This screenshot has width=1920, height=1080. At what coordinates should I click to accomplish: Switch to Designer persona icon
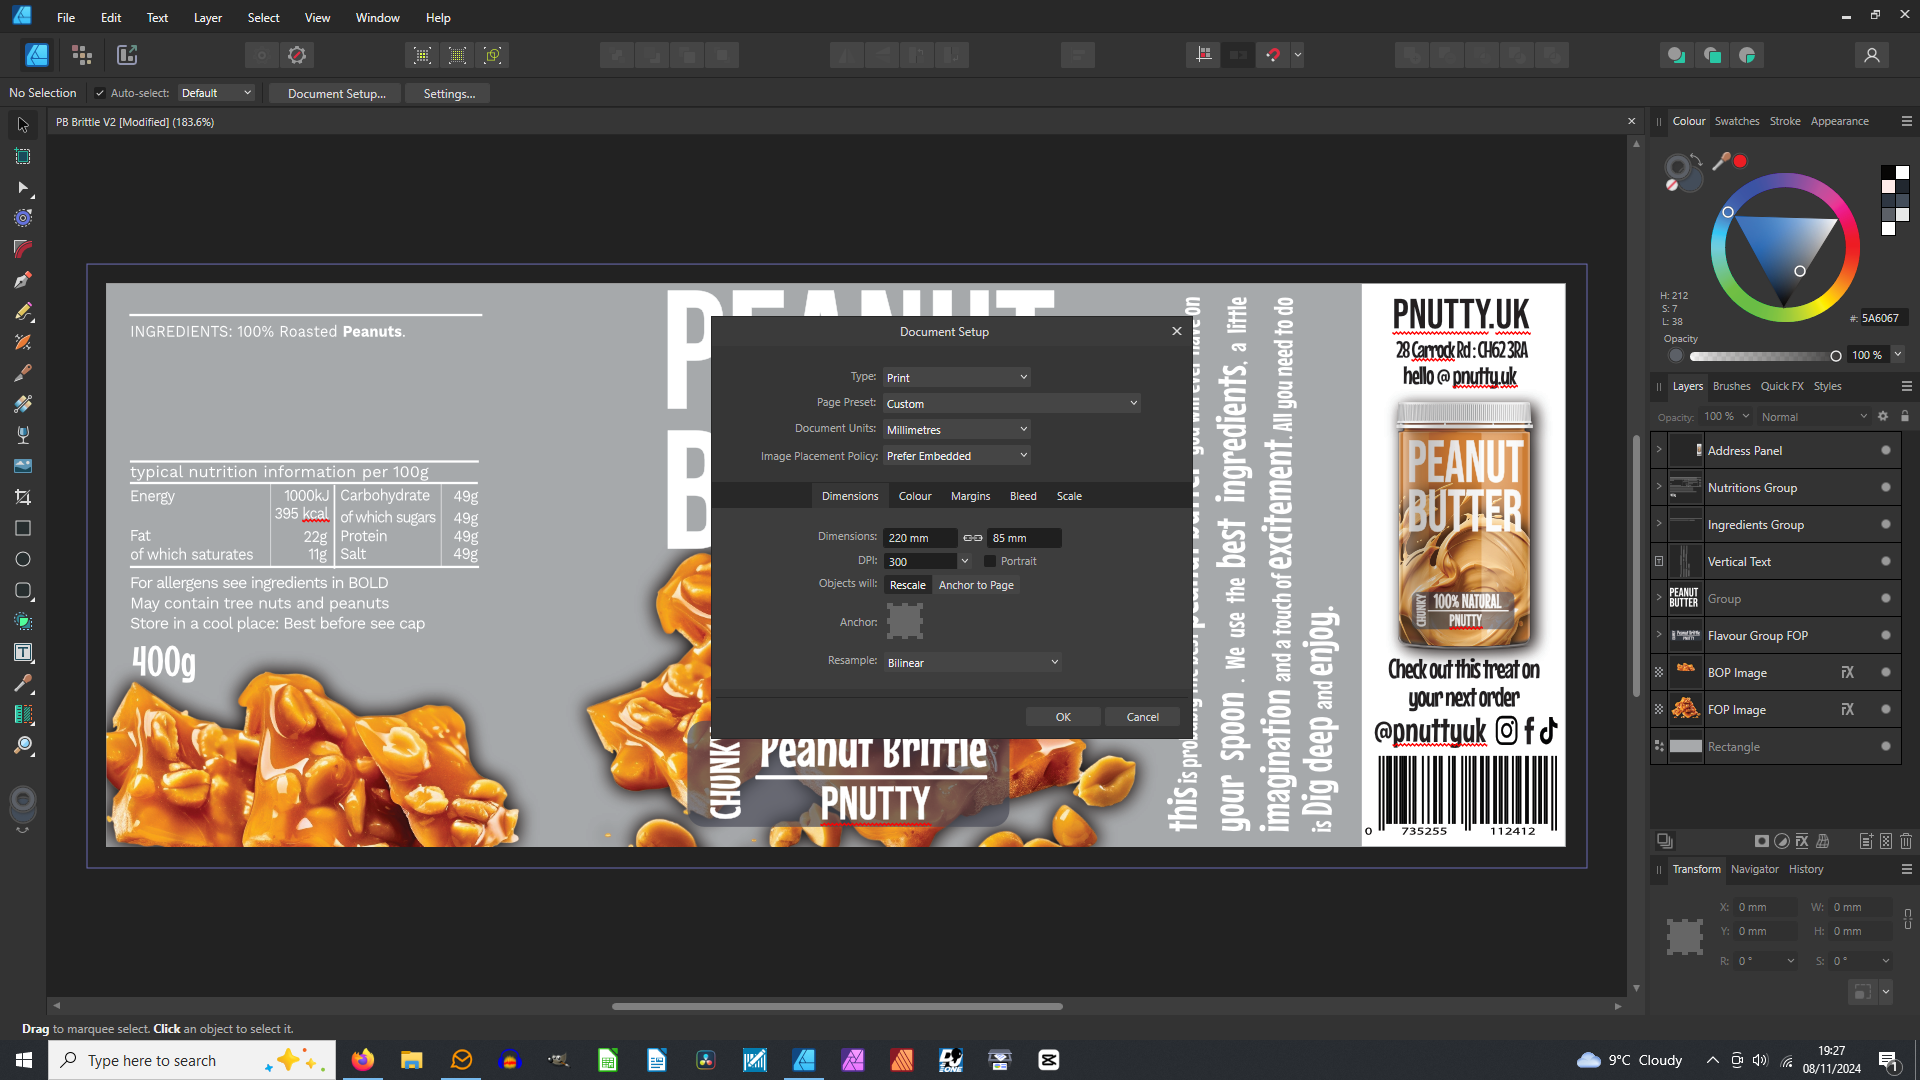click(x=37, y=55)
